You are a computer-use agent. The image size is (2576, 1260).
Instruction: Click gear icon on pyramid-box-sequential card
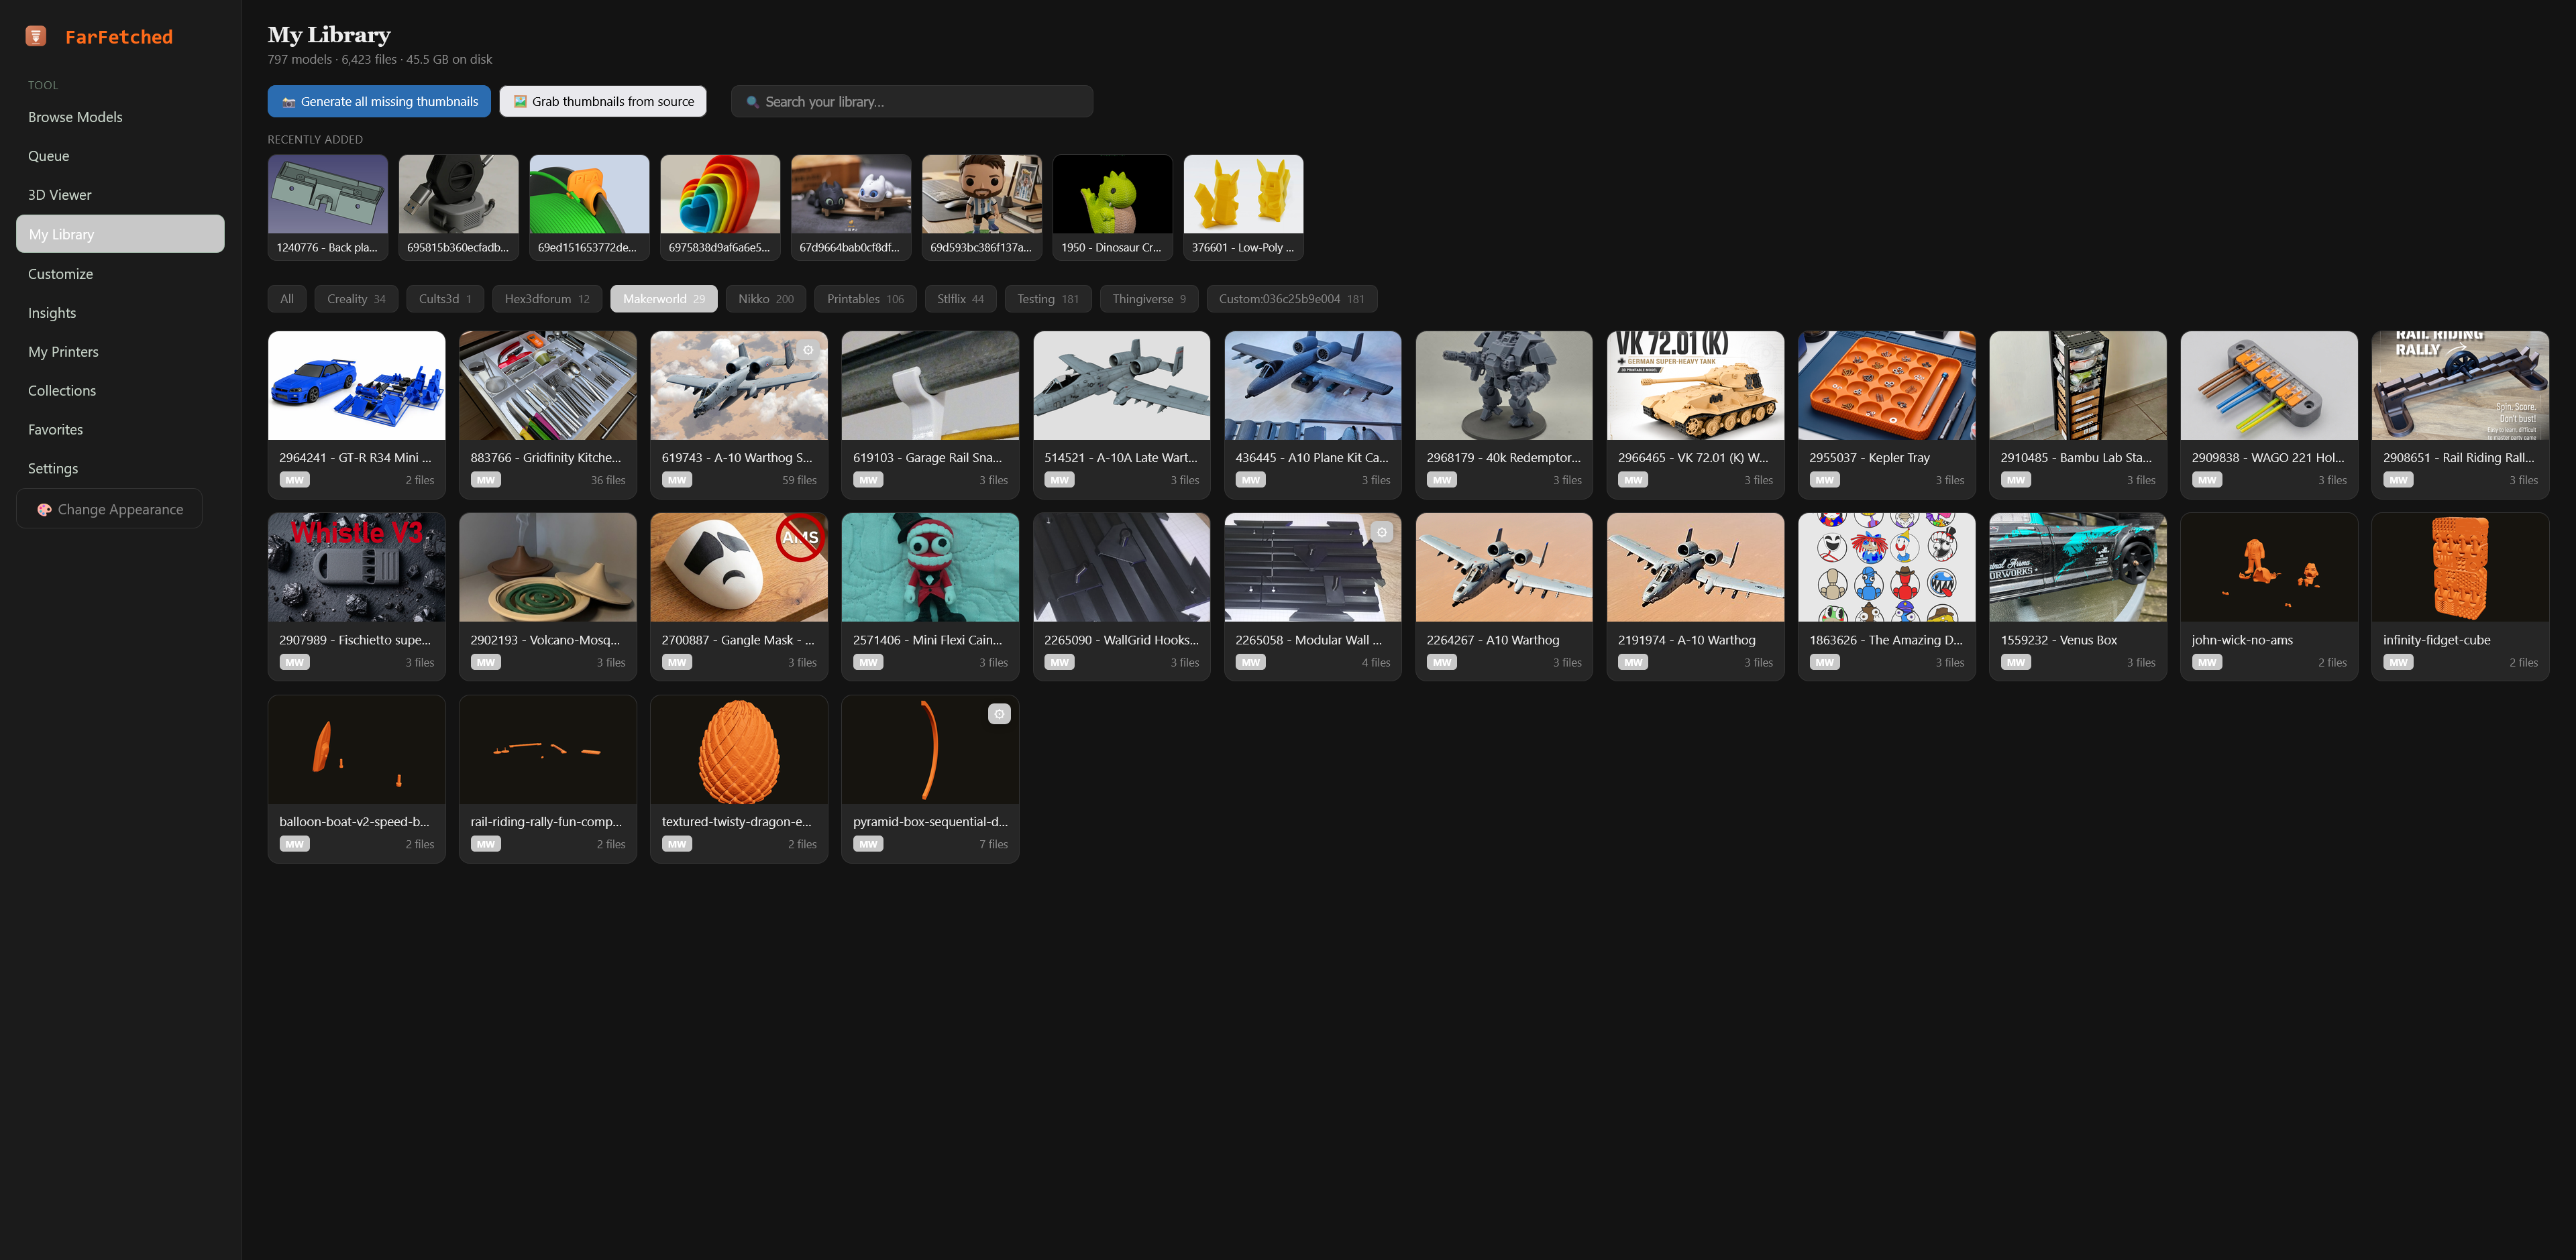click(999, 714)
